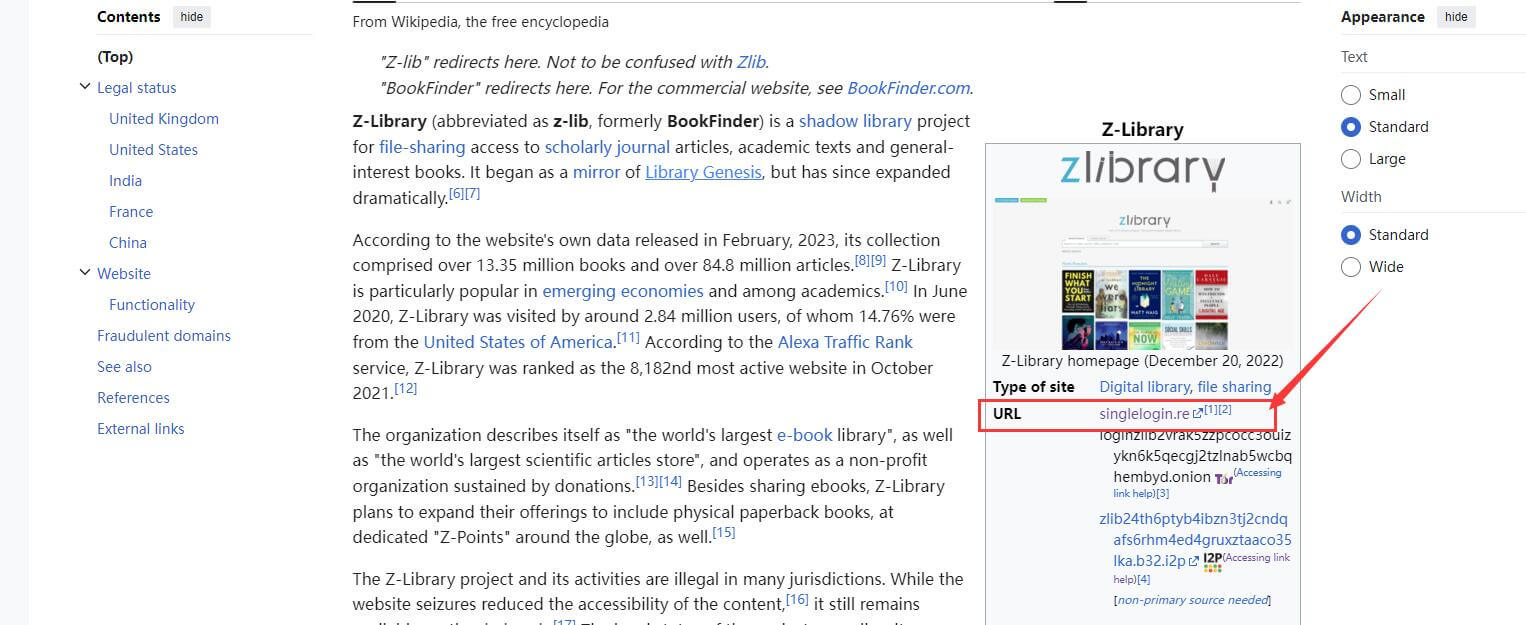The height and width of the screenshot is (625, 1526).
Task: Click the Z-Library logo image in the infobox
Action: [x=1142, y=170]
